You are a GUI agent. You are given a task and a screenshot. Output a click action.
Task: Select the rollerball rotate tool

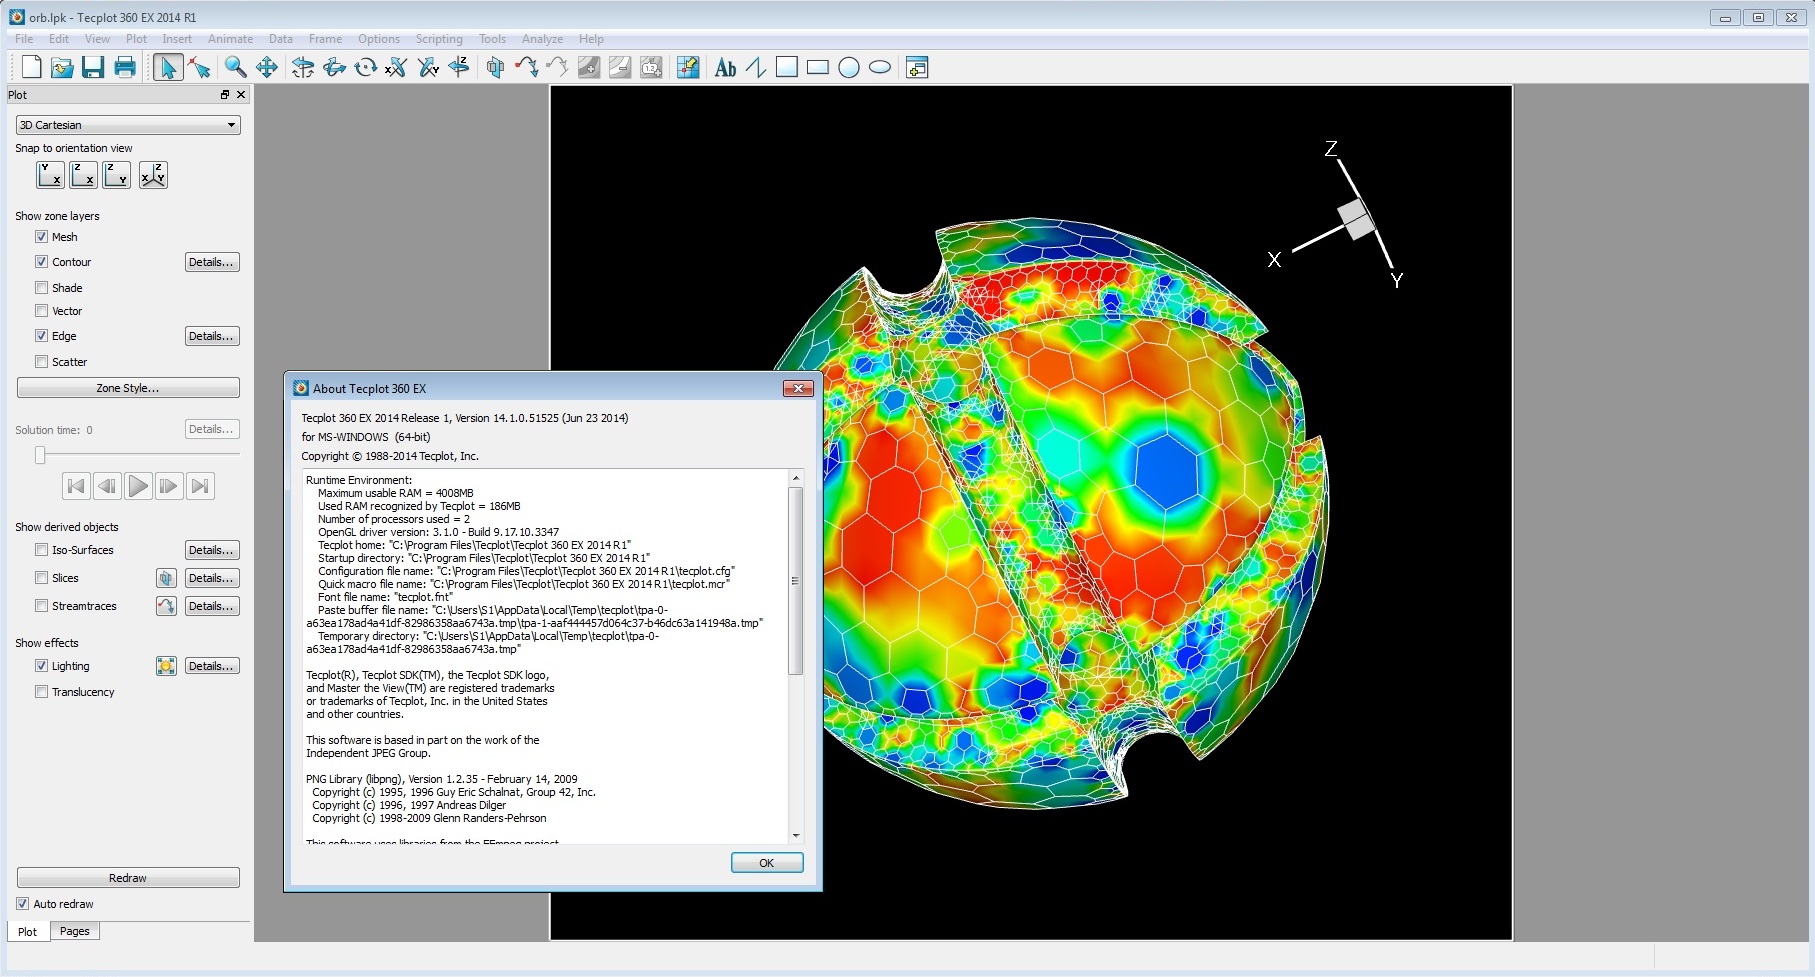tap(334, 67)
